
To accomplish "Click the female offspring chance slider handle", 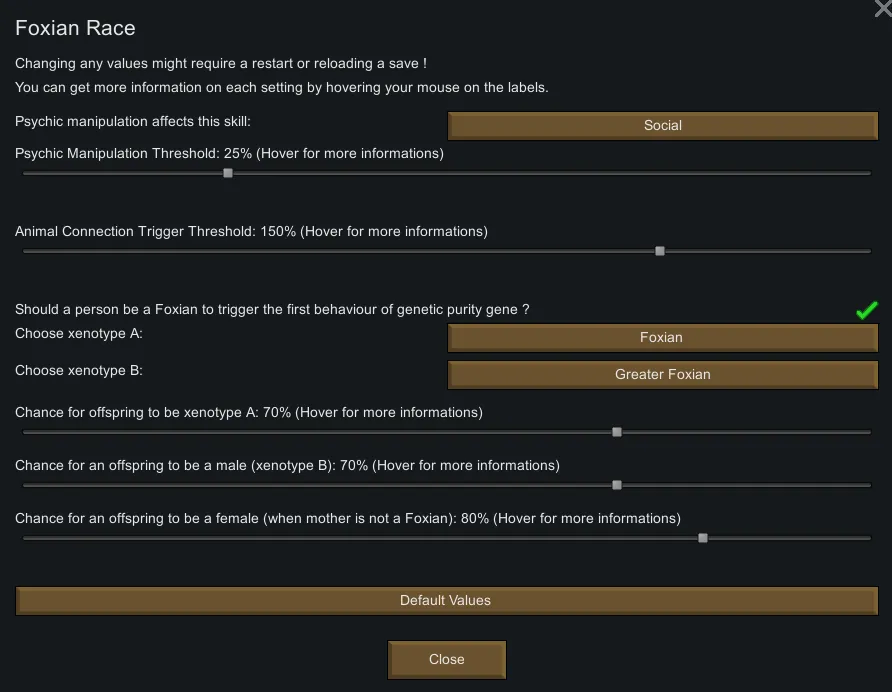I will point(703,538).
